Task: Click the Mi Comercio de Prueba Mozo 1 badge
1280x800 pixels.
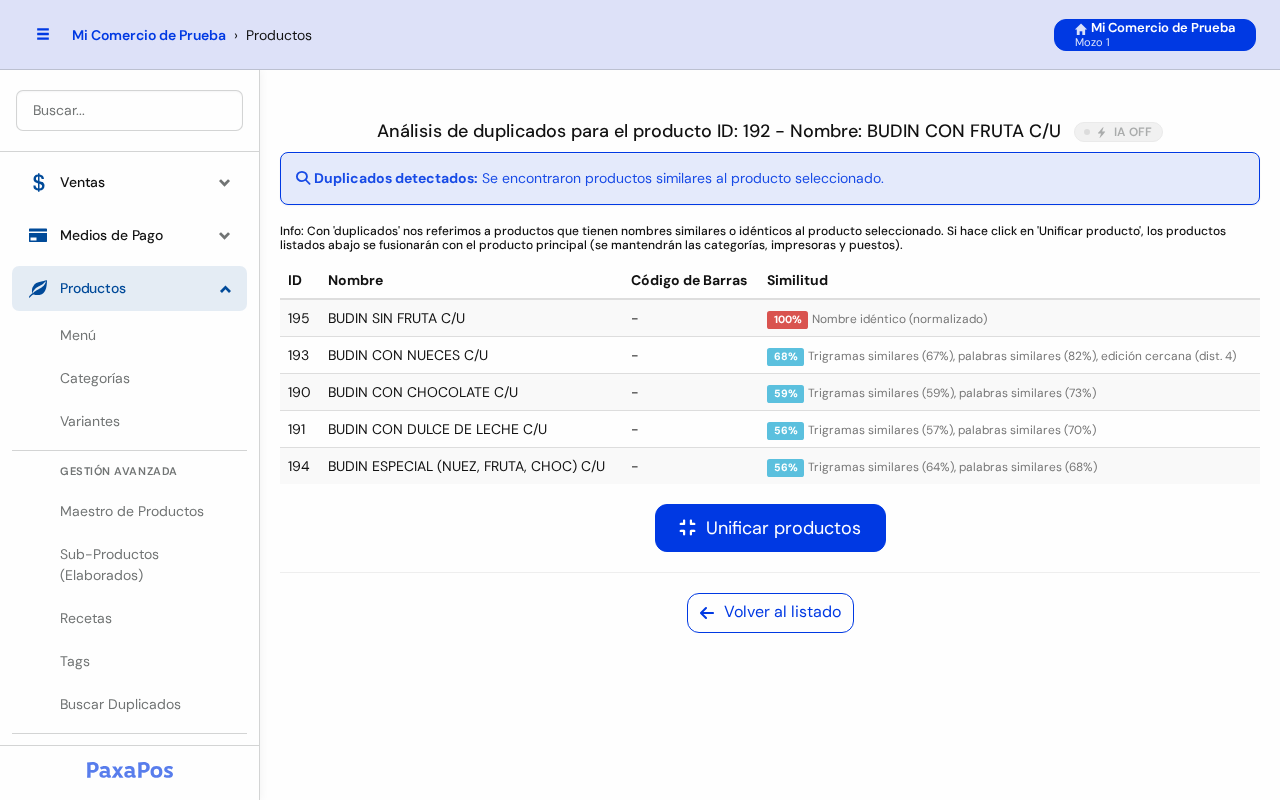Action: pos(1155,35)
